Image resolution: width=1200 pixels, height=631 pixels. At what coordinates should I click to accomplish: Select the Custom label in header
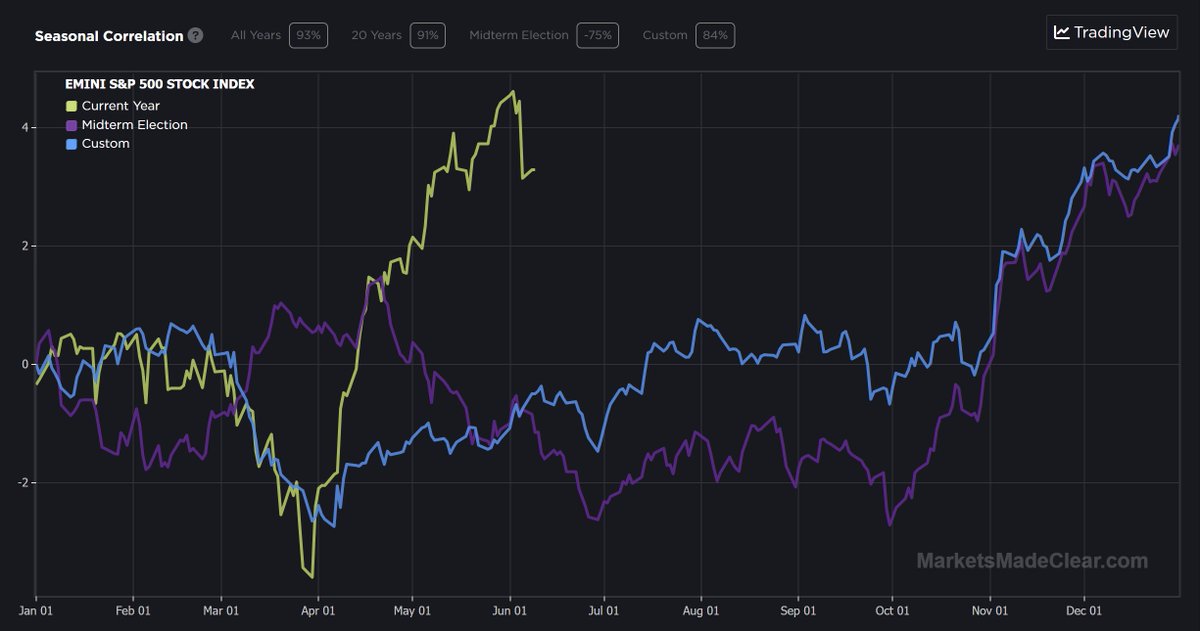(x=665, y=35)
